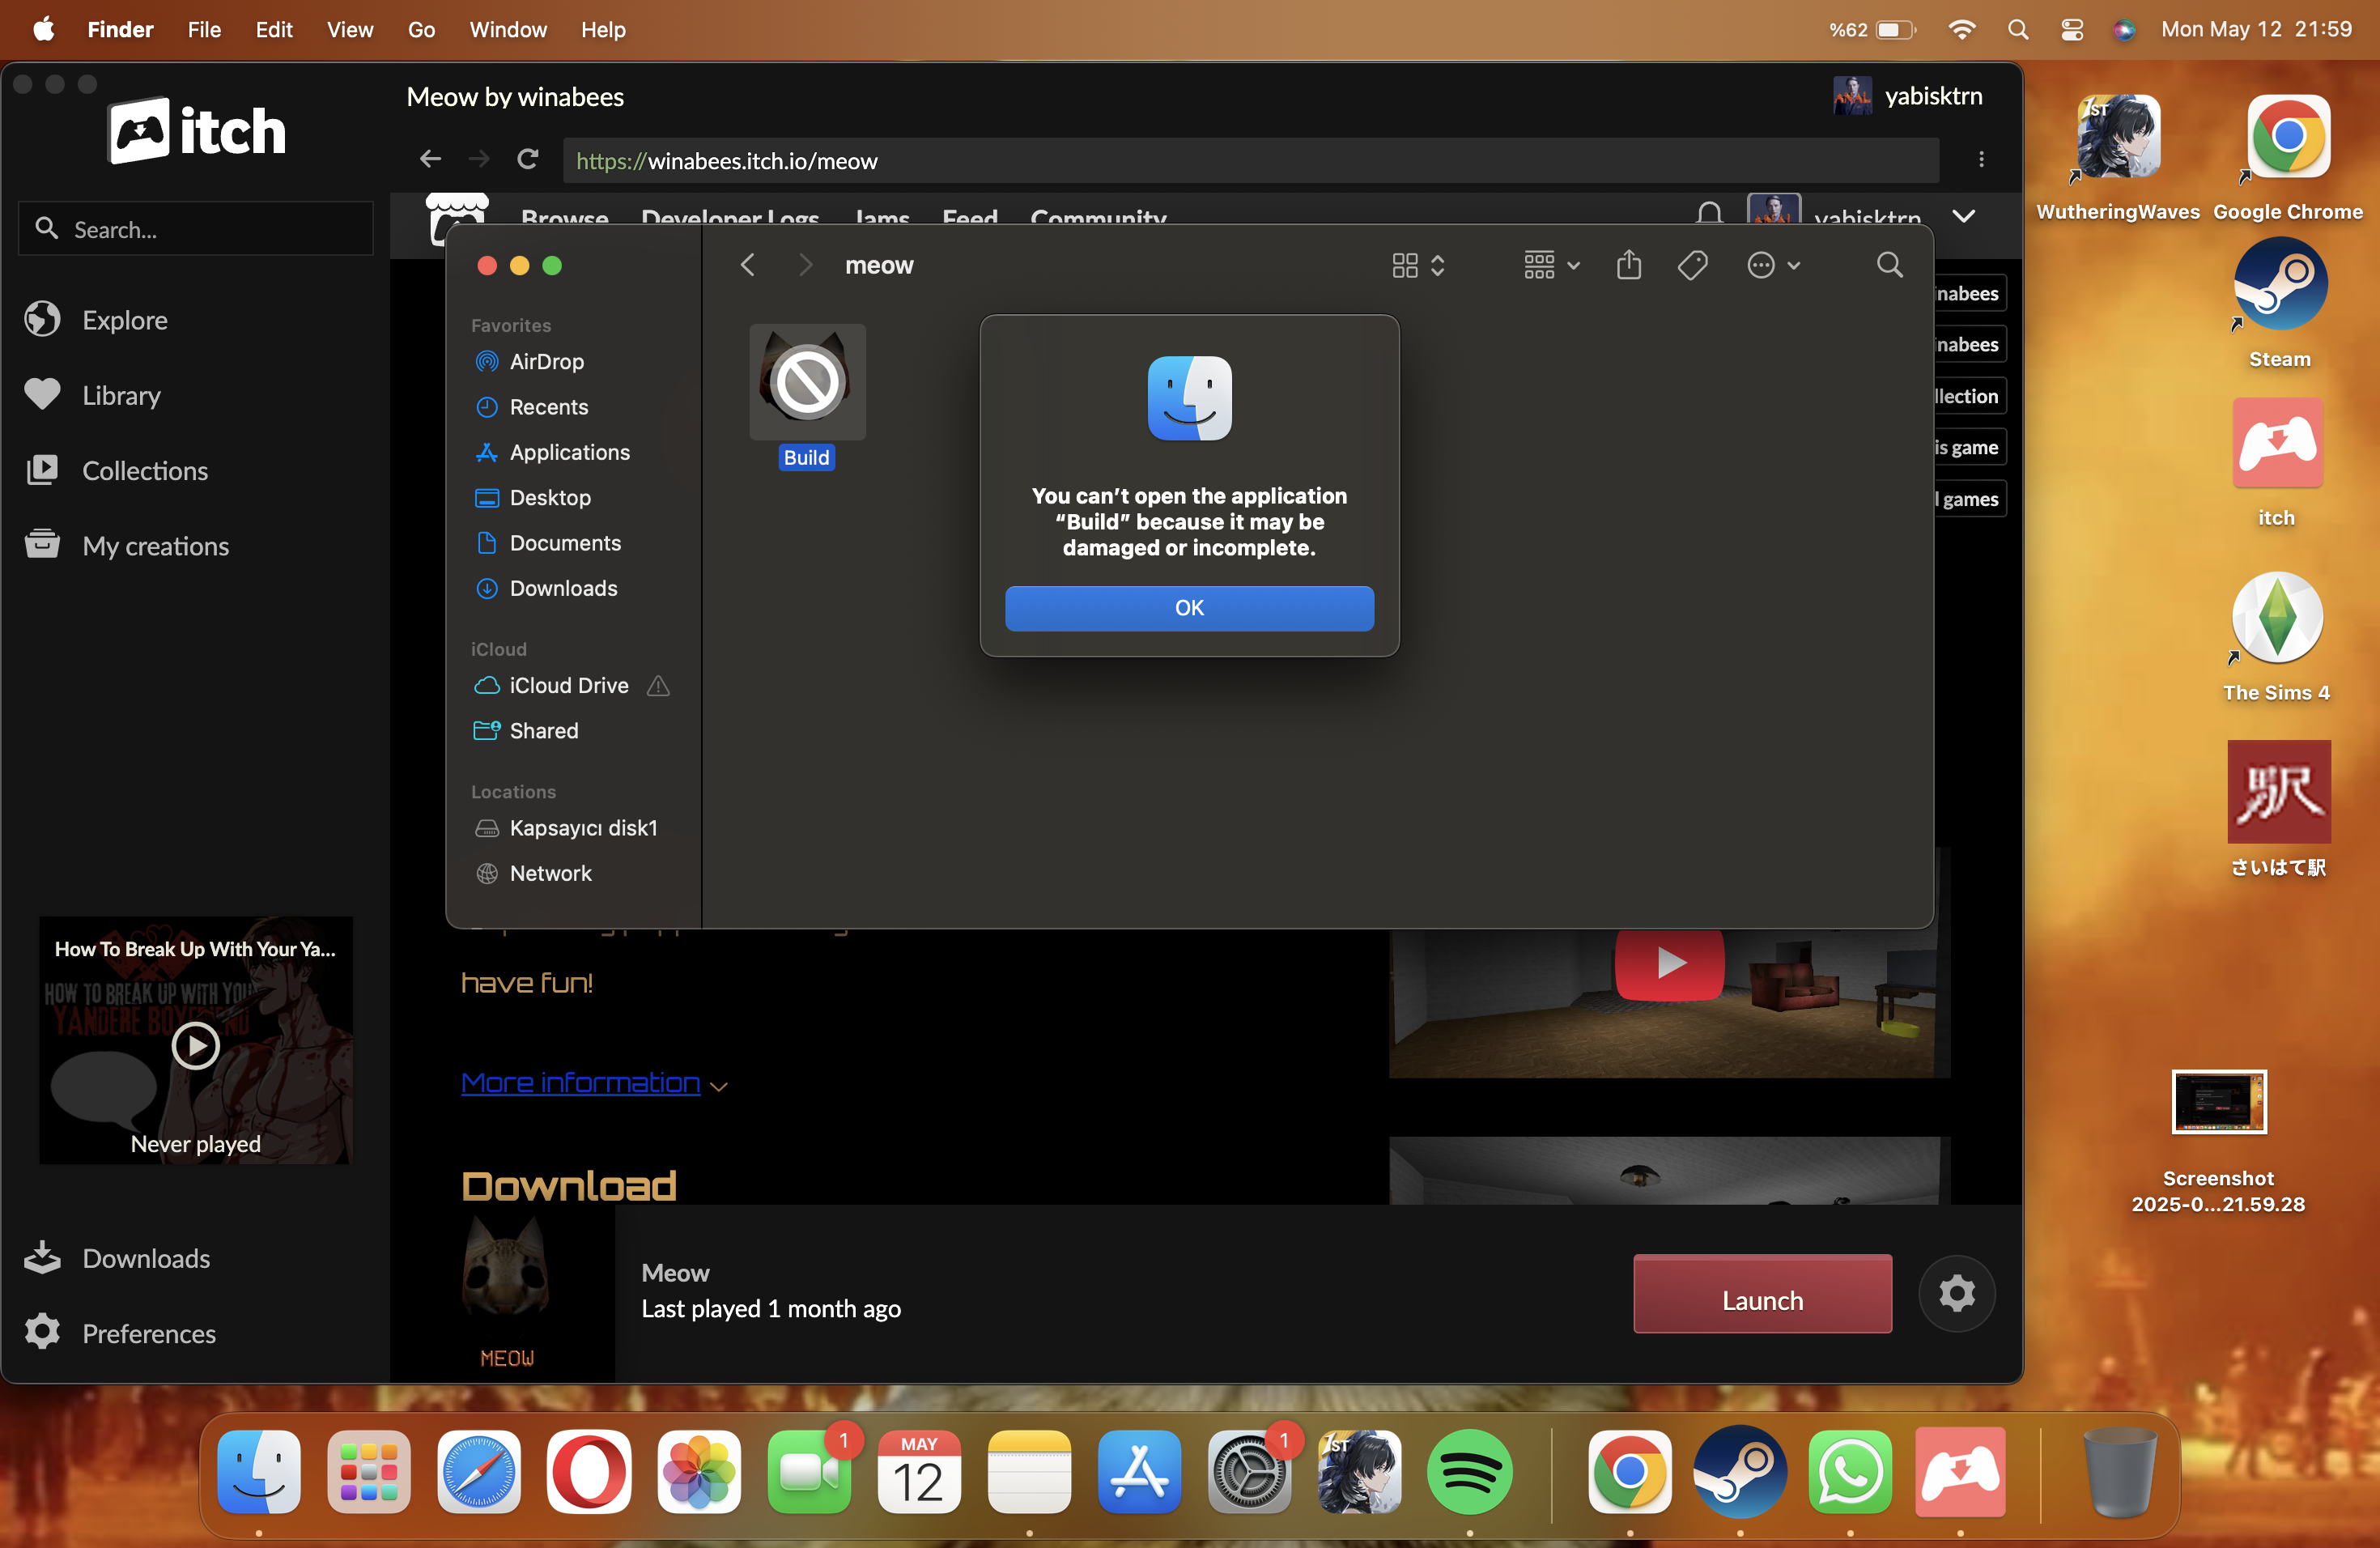Open Opera from the Dock
The width and height of the screenshot is (2380, 1548).
(589, 1471)
